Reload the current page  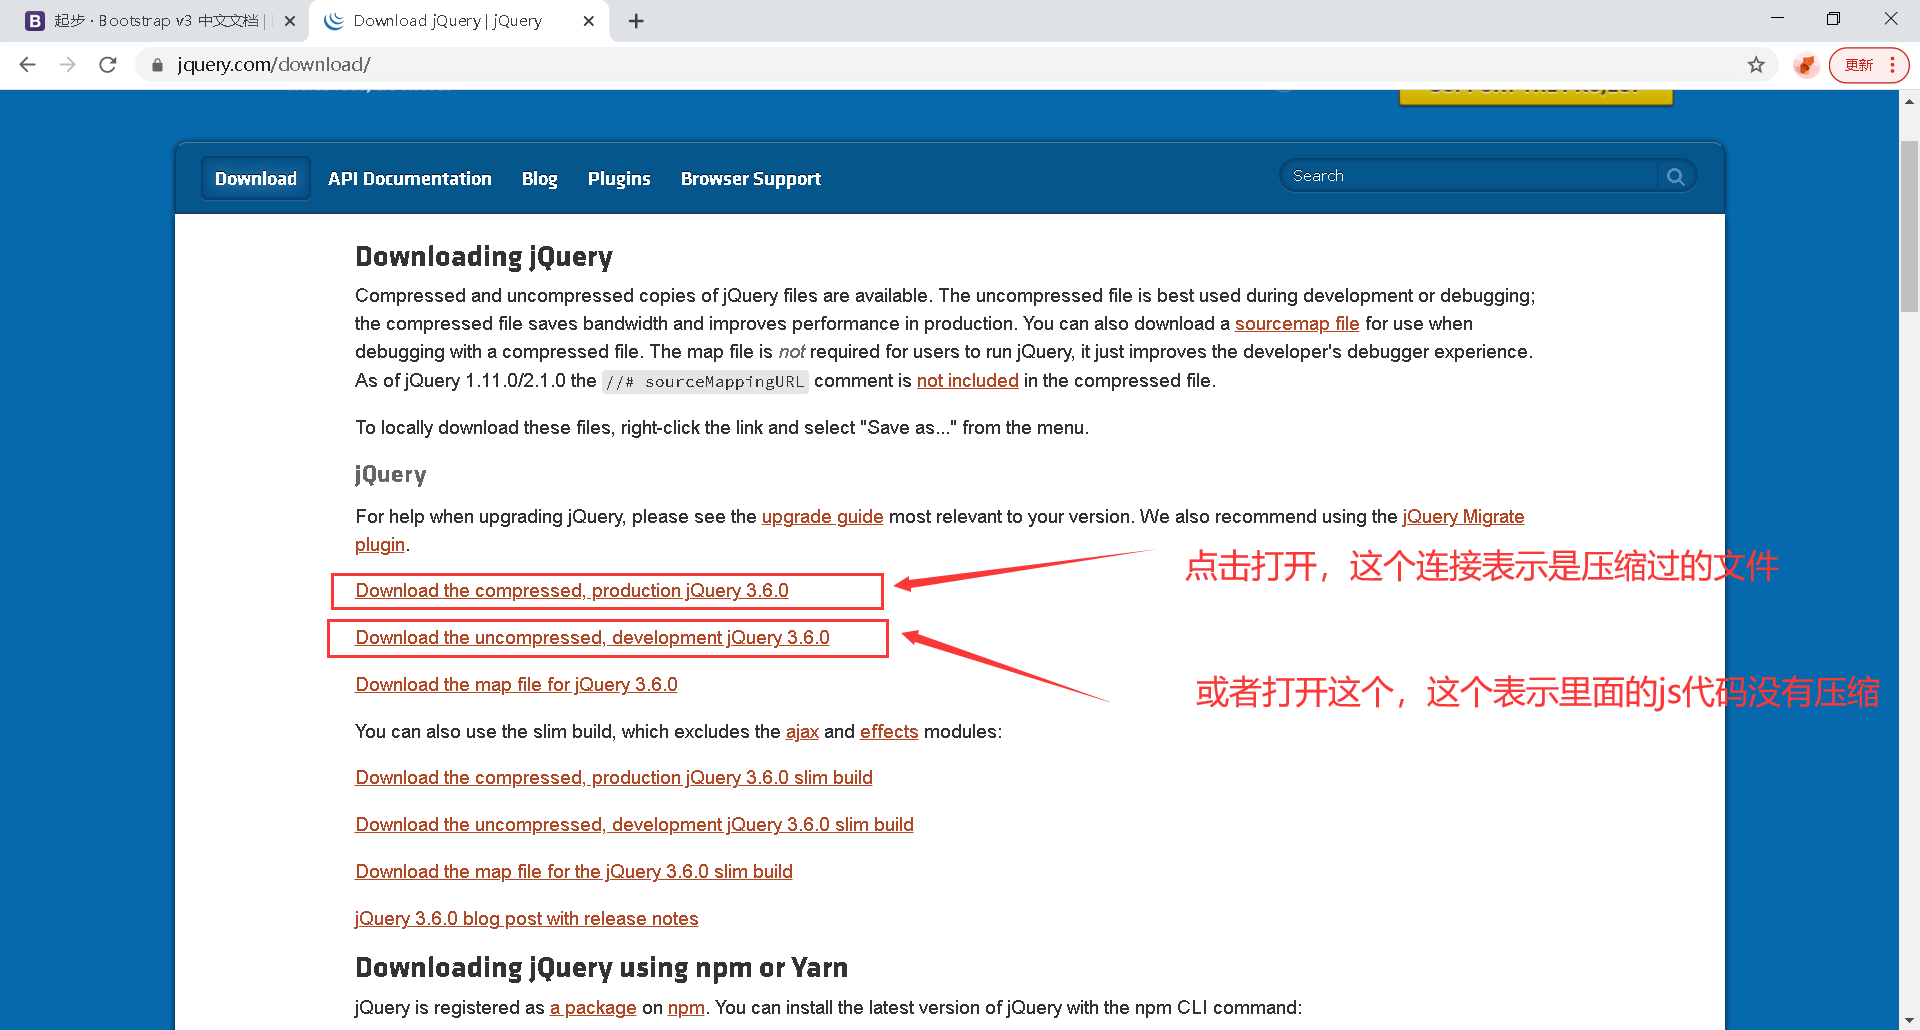pos(108,64)
